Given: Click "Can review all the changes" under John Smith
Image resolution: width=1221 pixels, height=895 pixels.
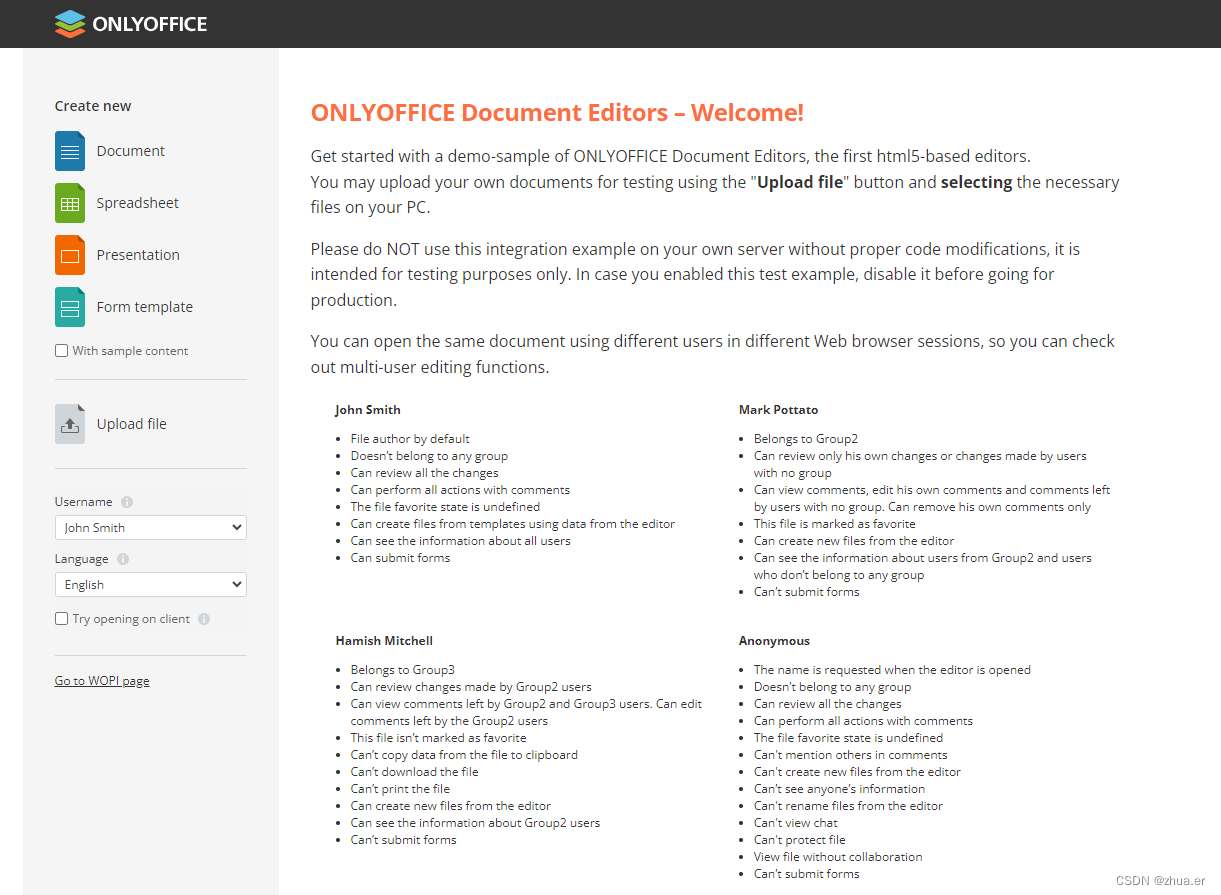Looking at the screenshot, I should pyautogui.click(x=424, y=473).
